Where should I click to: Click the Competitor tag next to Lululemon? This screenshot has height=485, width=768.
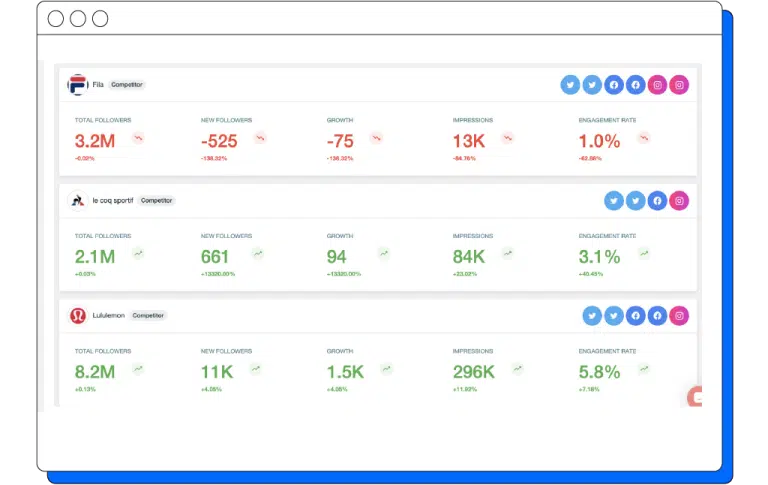point(148,315)
